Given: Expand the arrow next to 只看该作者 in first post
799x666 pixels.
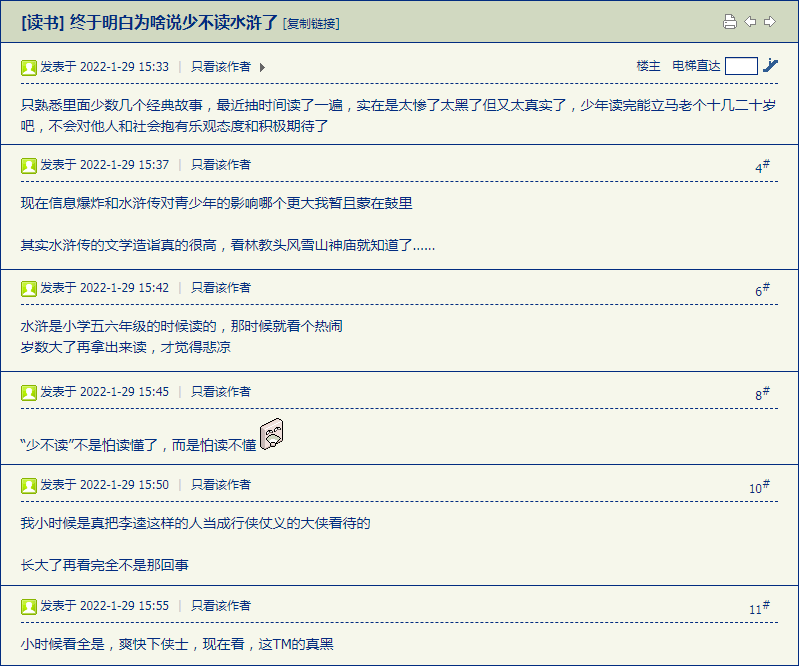Looking at the screenshot, I should [x=262, y=67].
